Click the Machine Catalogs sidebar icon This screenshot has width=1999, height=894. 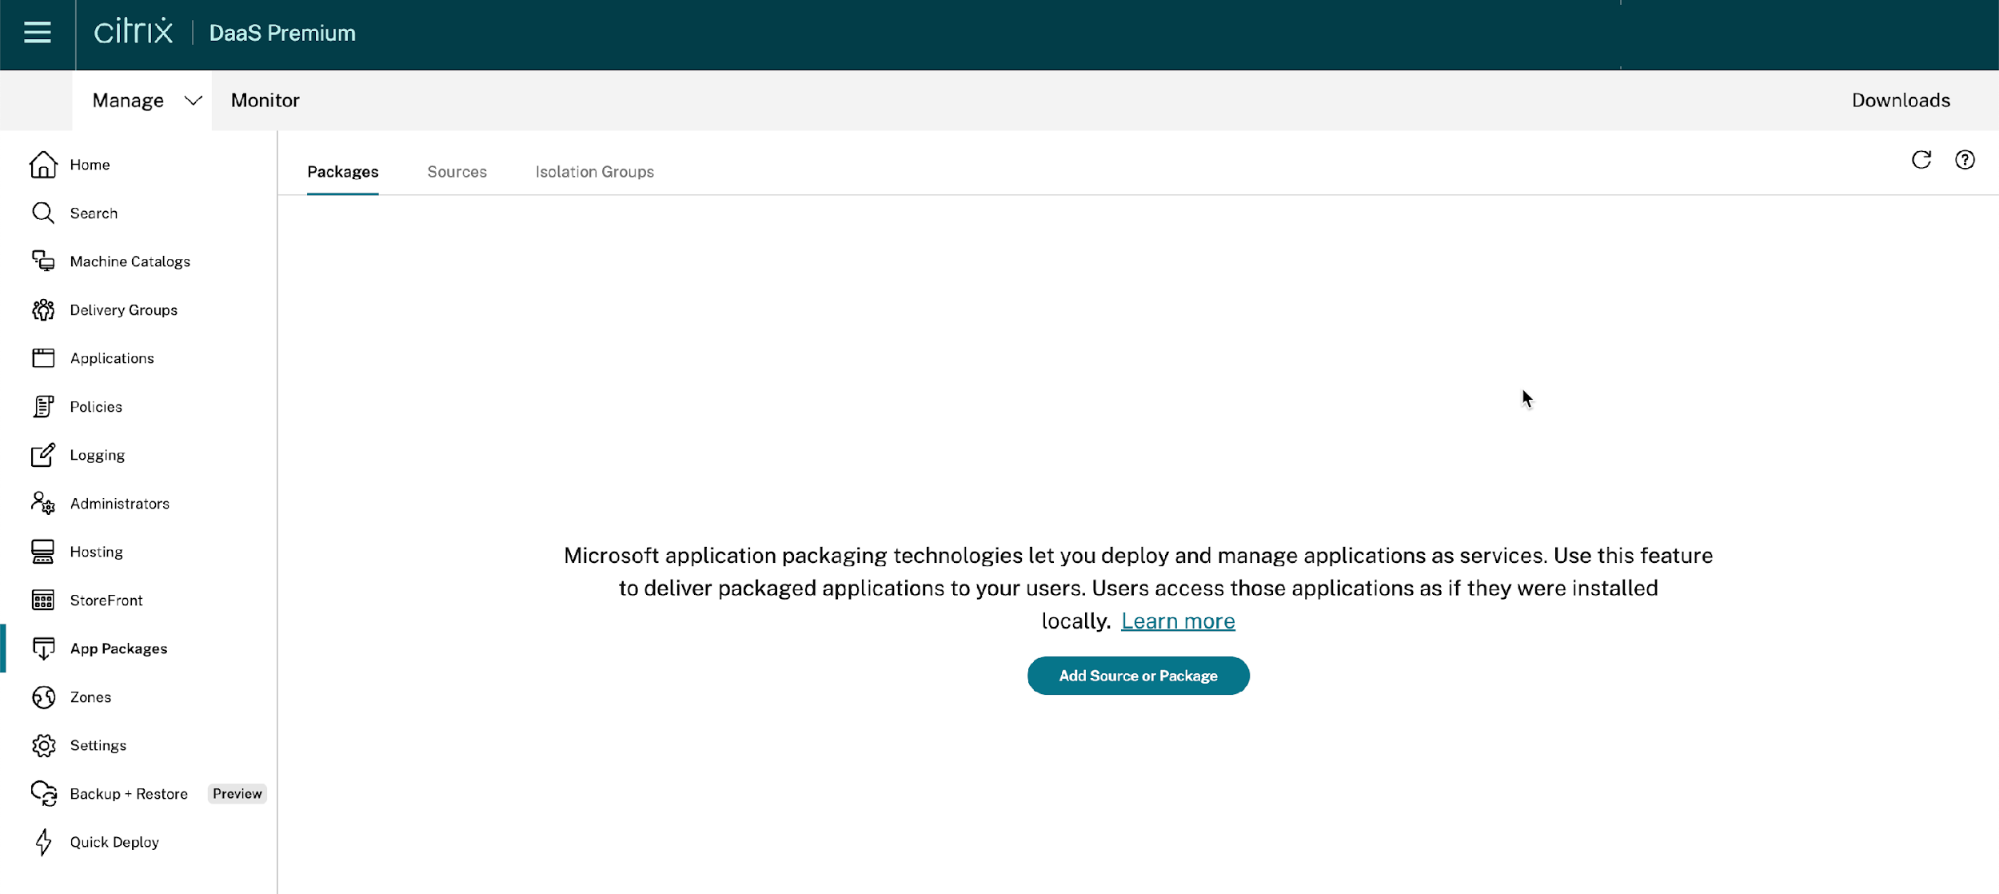[43, 261]
